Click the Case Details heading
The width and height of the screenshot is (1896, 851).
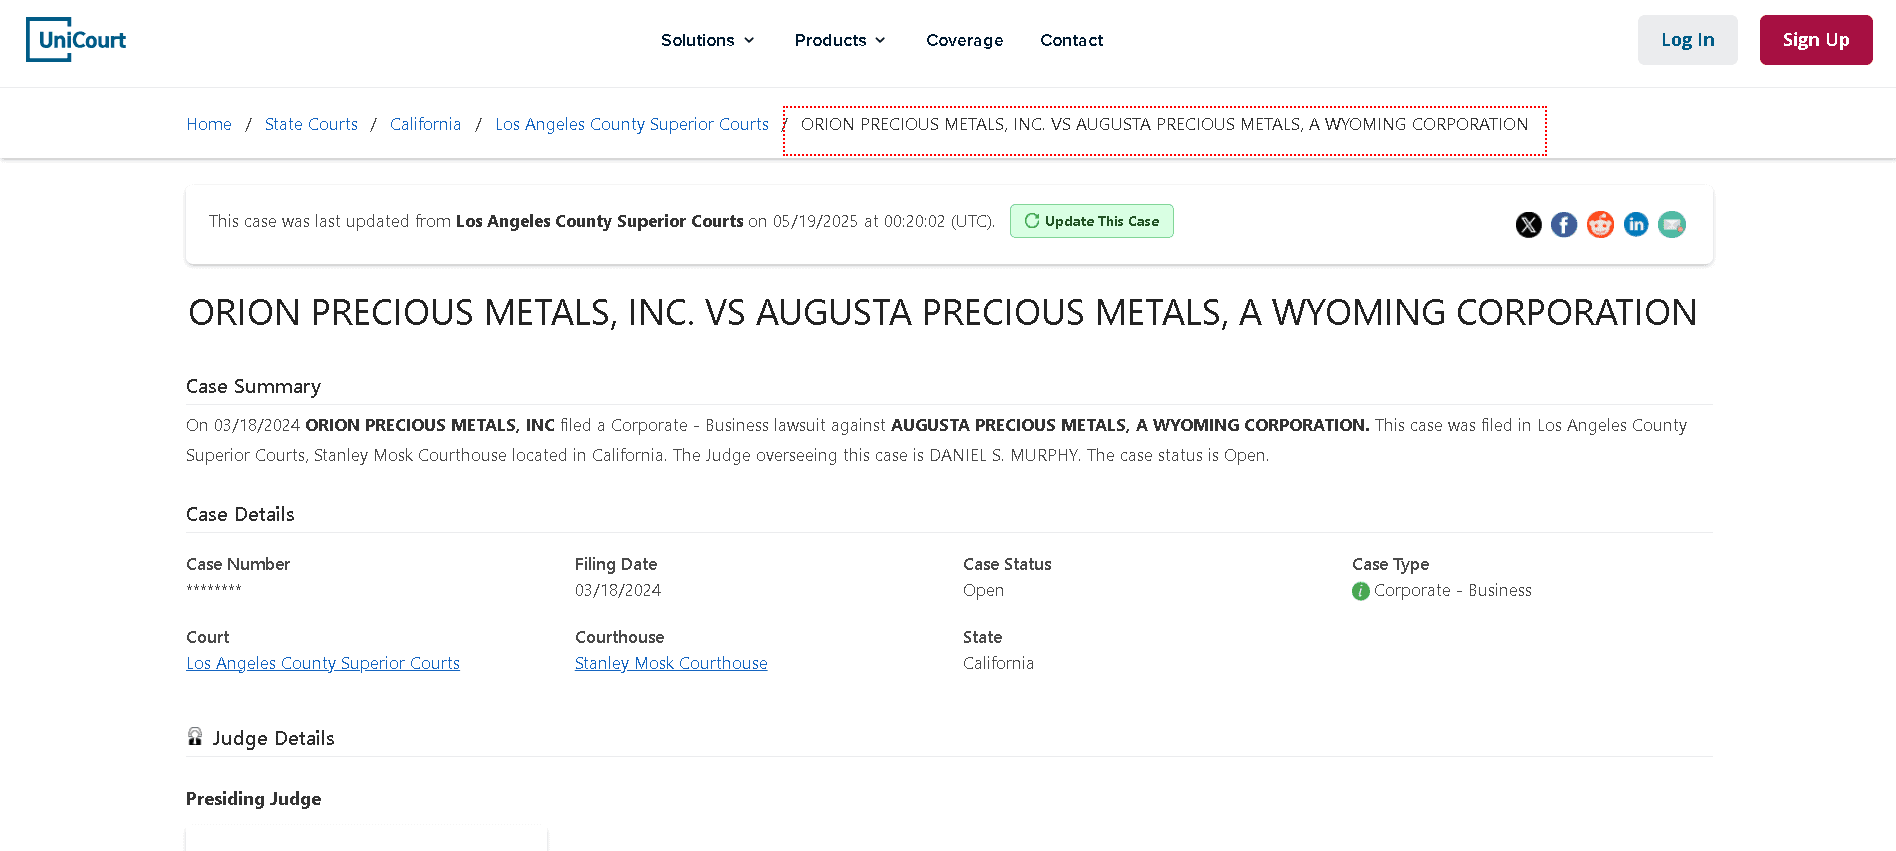click(x=240, y=514)
